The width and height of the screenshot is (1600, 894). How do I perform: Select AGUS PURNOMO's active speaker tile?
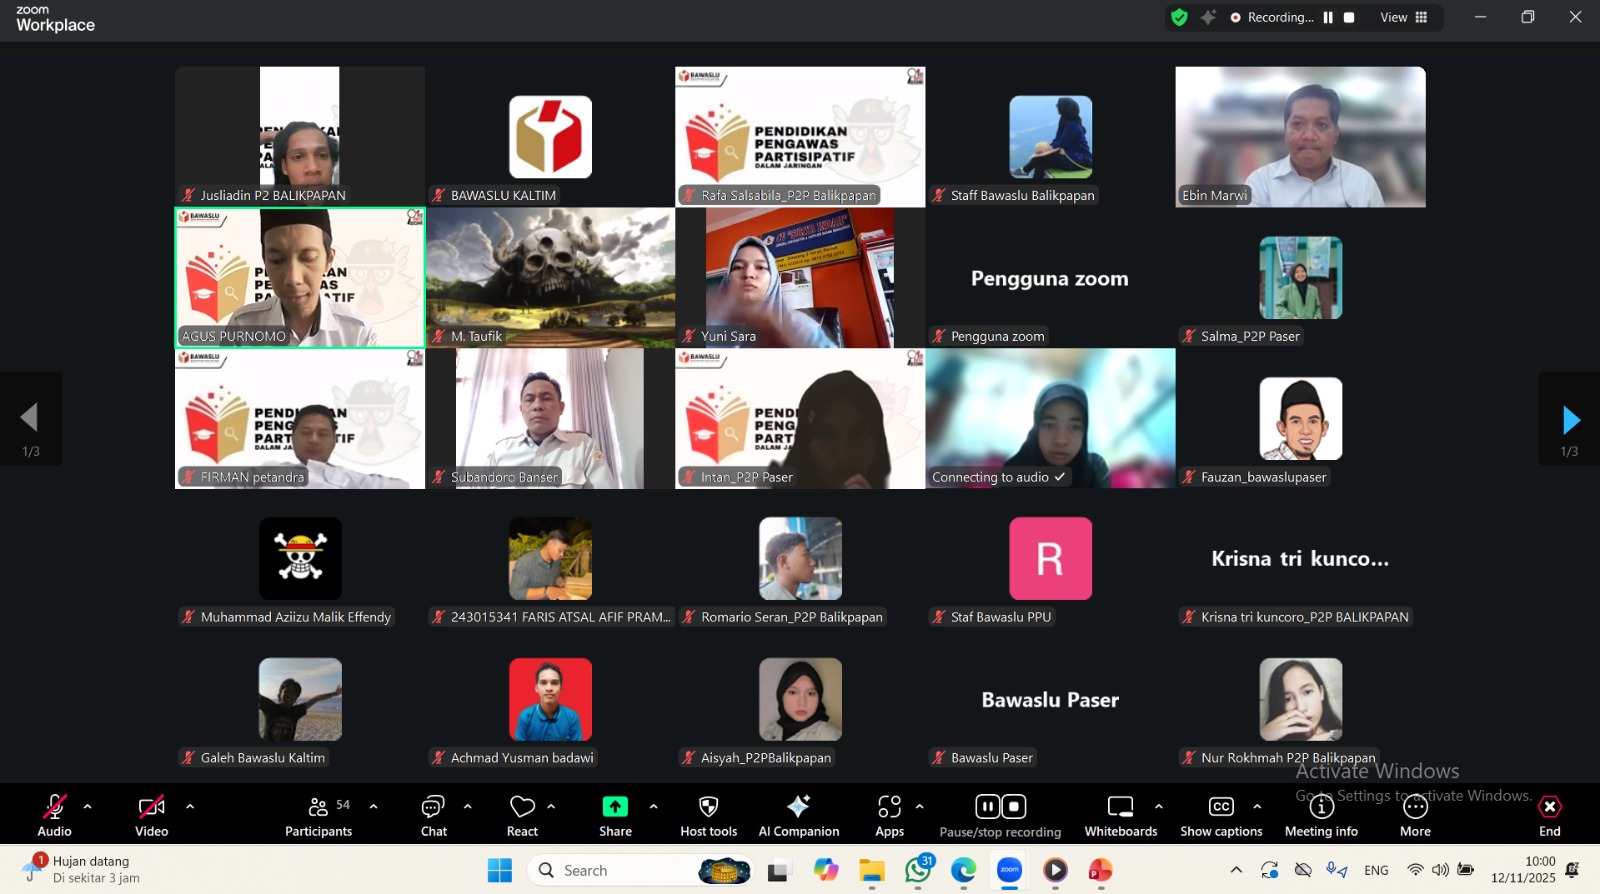300,278
